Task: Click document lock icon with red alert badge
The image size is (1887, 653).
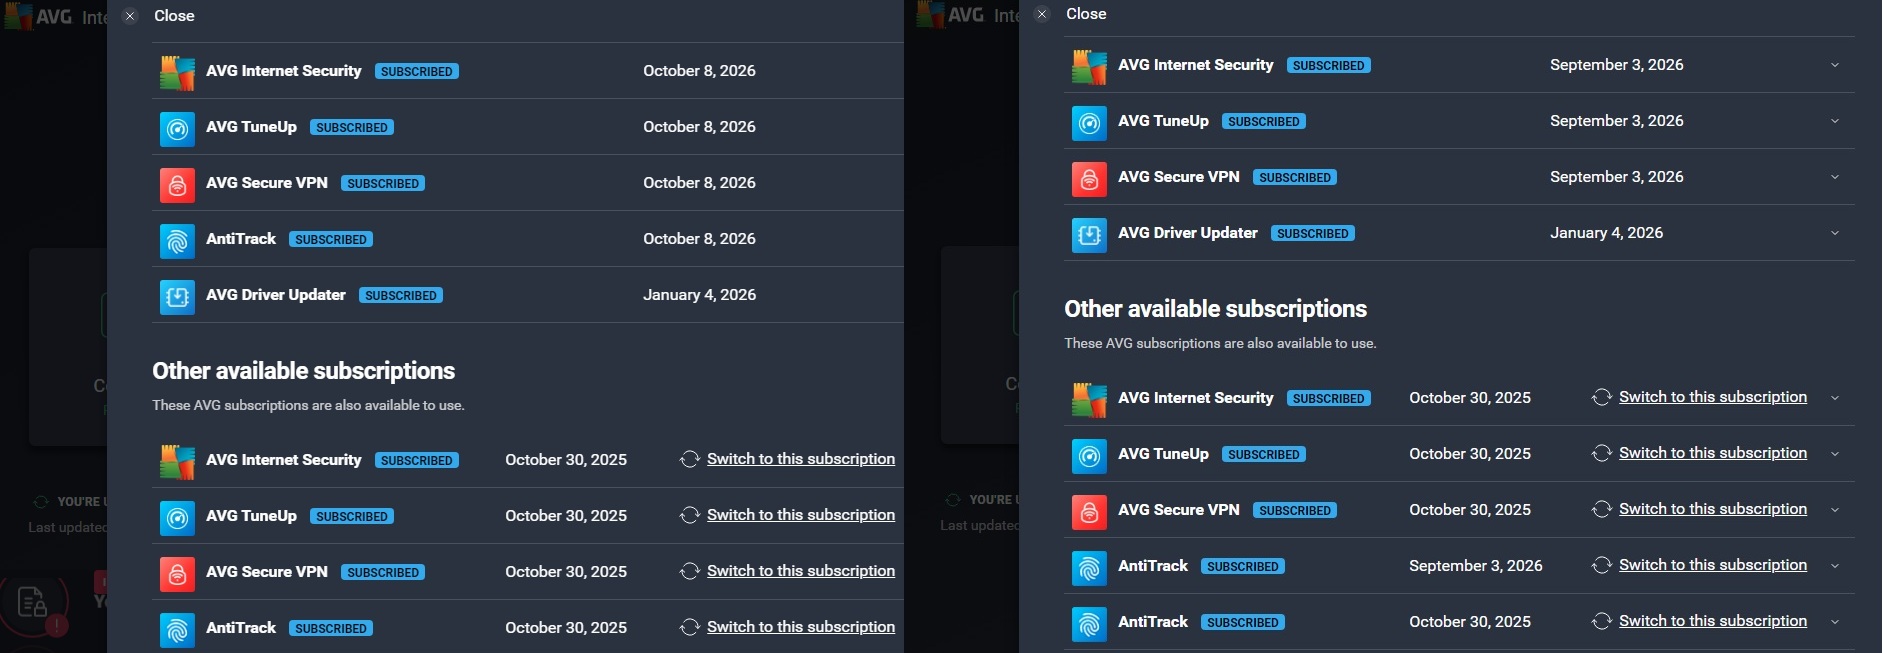Action: [34, 603]
